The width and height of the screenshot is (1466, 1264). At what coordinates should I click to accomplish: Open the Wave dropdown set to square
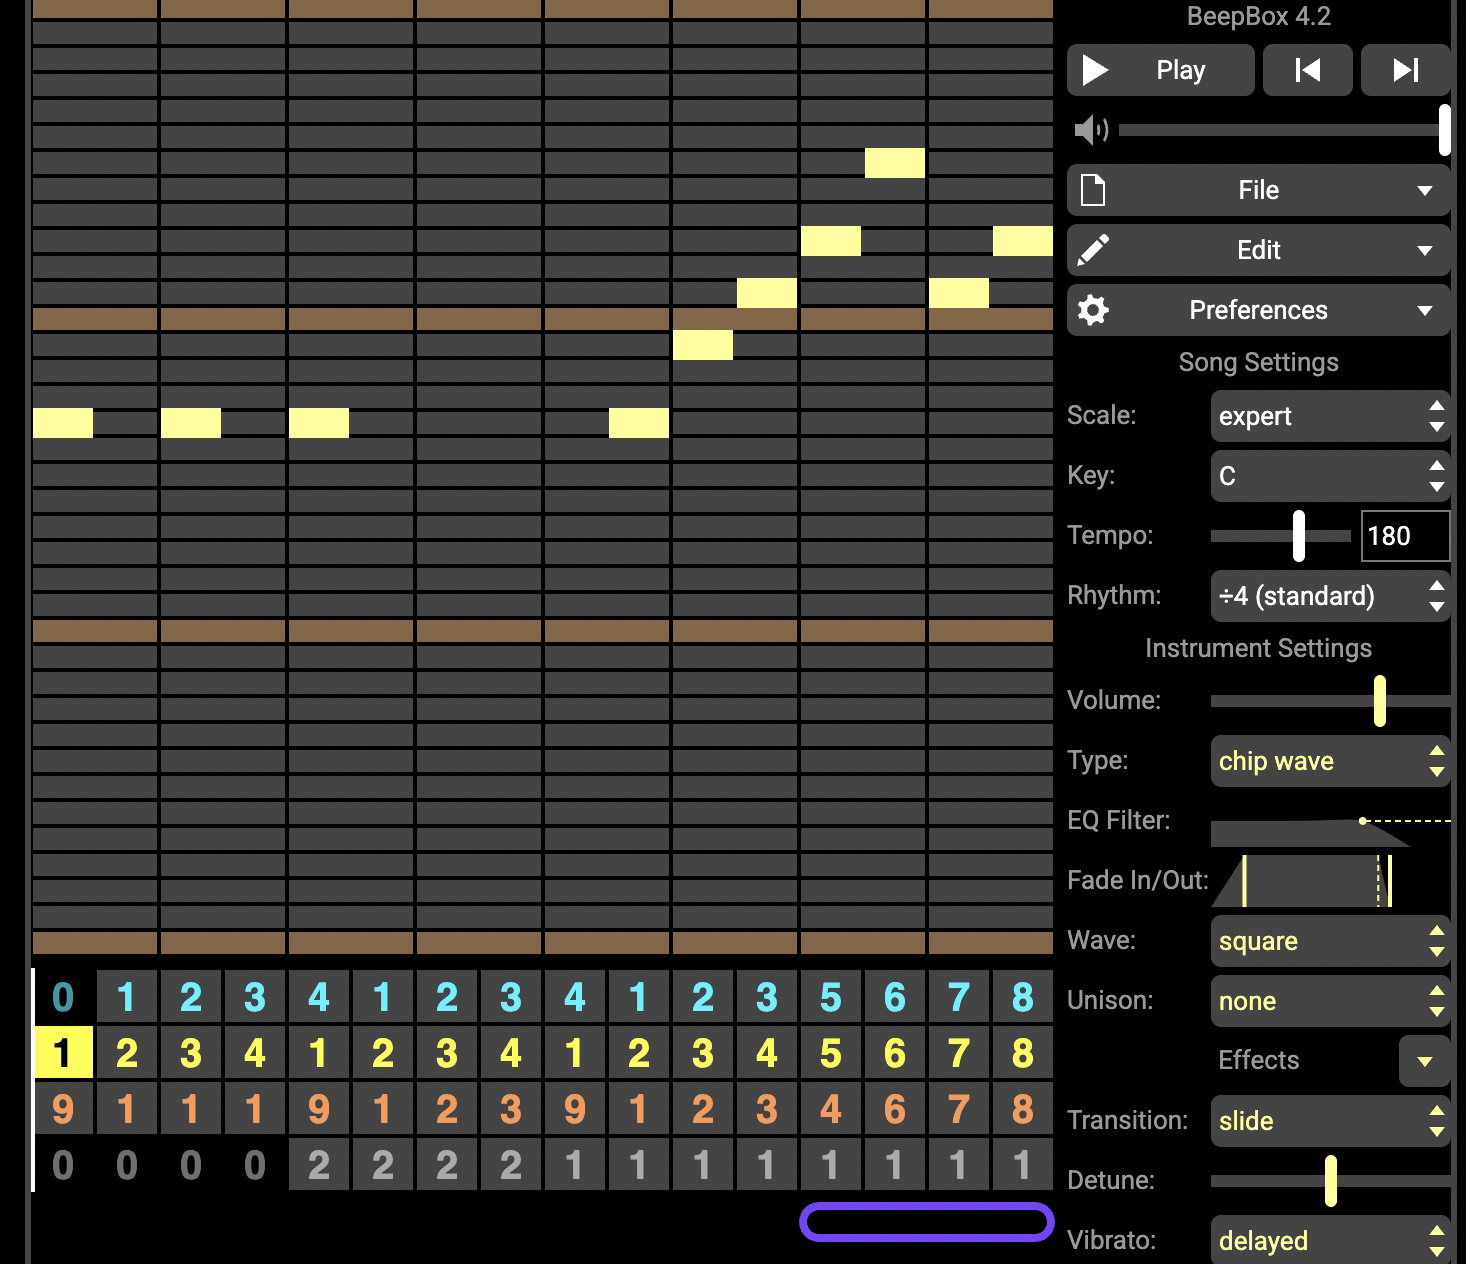(x=1330, y=941)
